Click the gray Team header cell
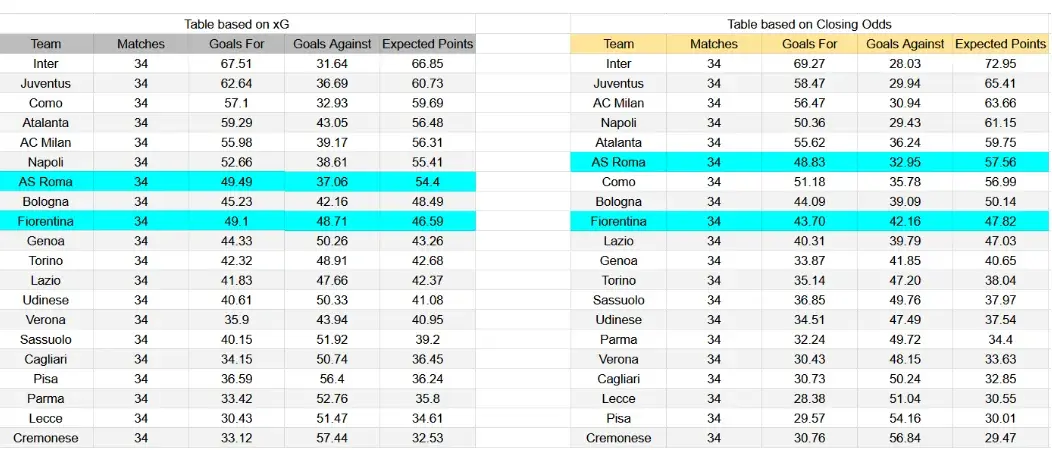This screenshot has width=1052, height=450. point(46,44)
